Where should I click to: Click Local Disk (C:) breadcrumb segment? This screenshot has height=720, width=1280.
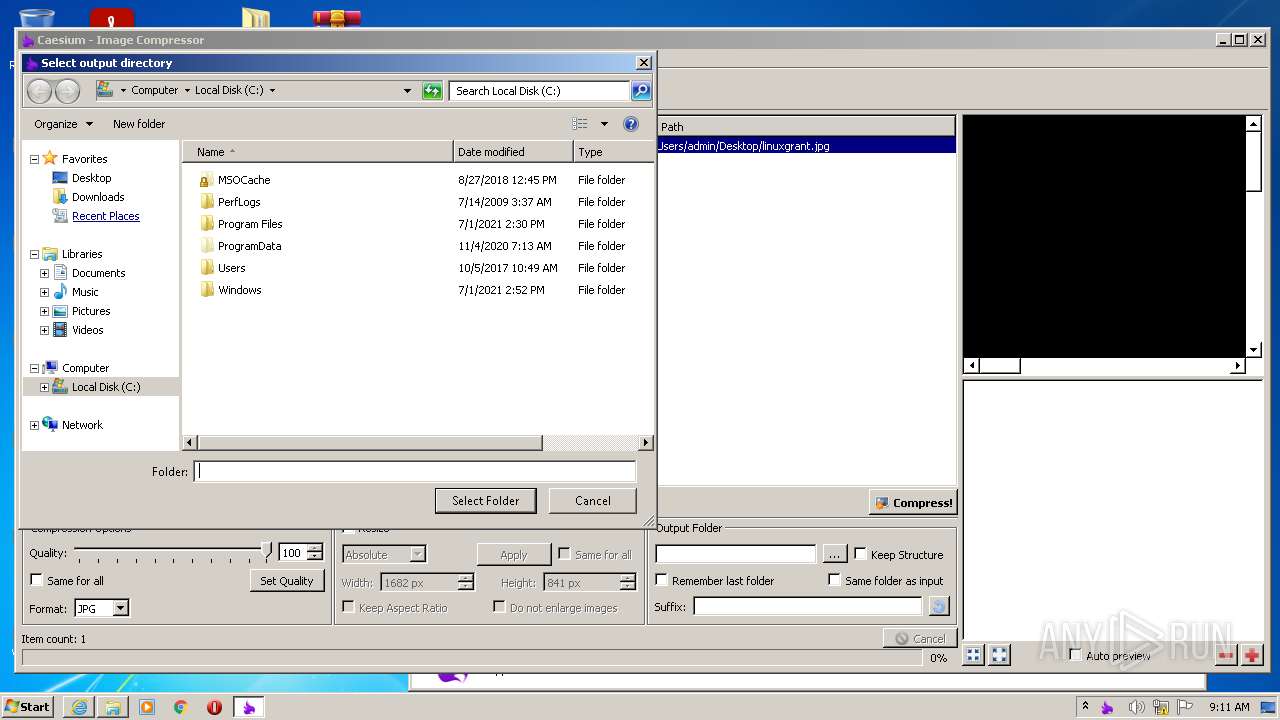tap(229, 90)
